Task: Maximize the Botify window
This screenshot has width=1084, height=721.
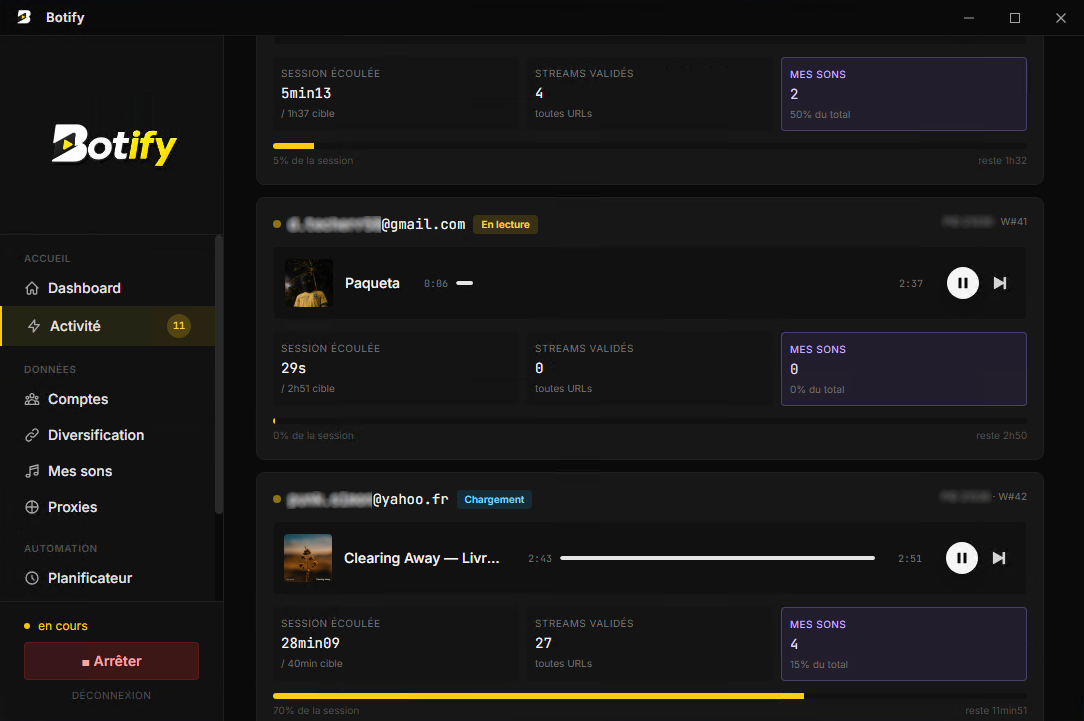Action: coord(1015,18)
